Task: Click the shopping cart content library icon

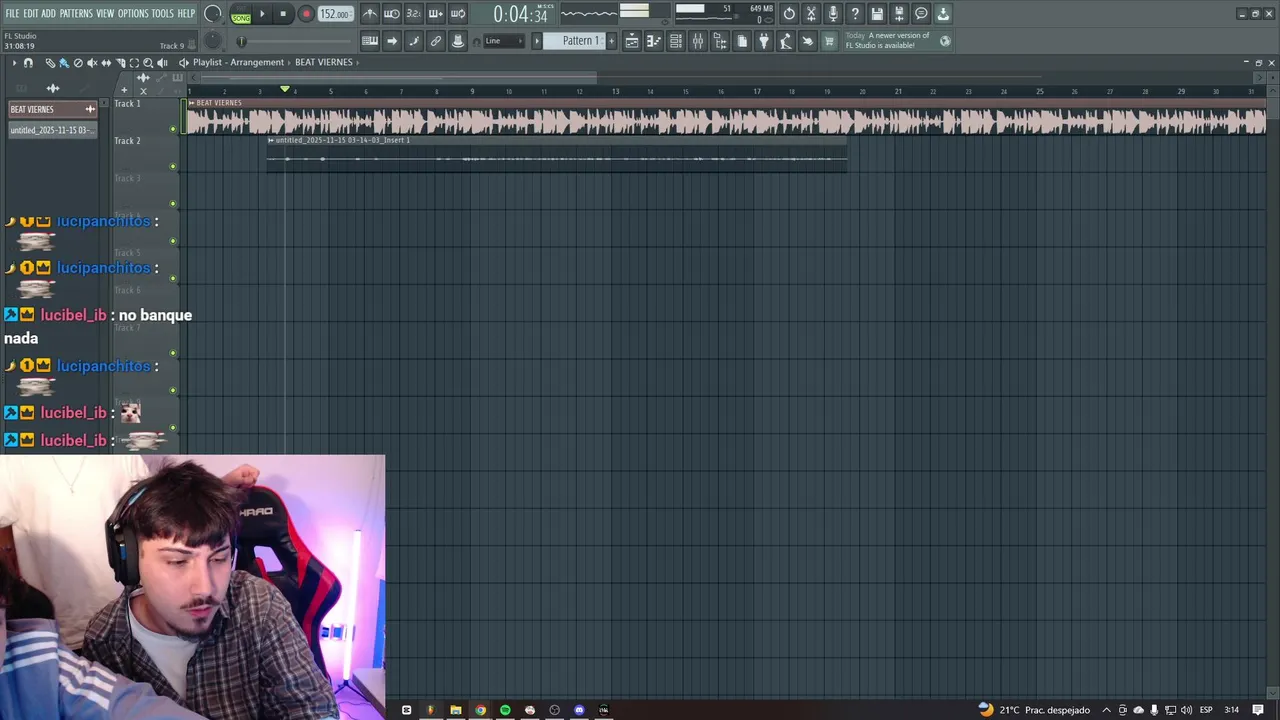Action: 829,41
